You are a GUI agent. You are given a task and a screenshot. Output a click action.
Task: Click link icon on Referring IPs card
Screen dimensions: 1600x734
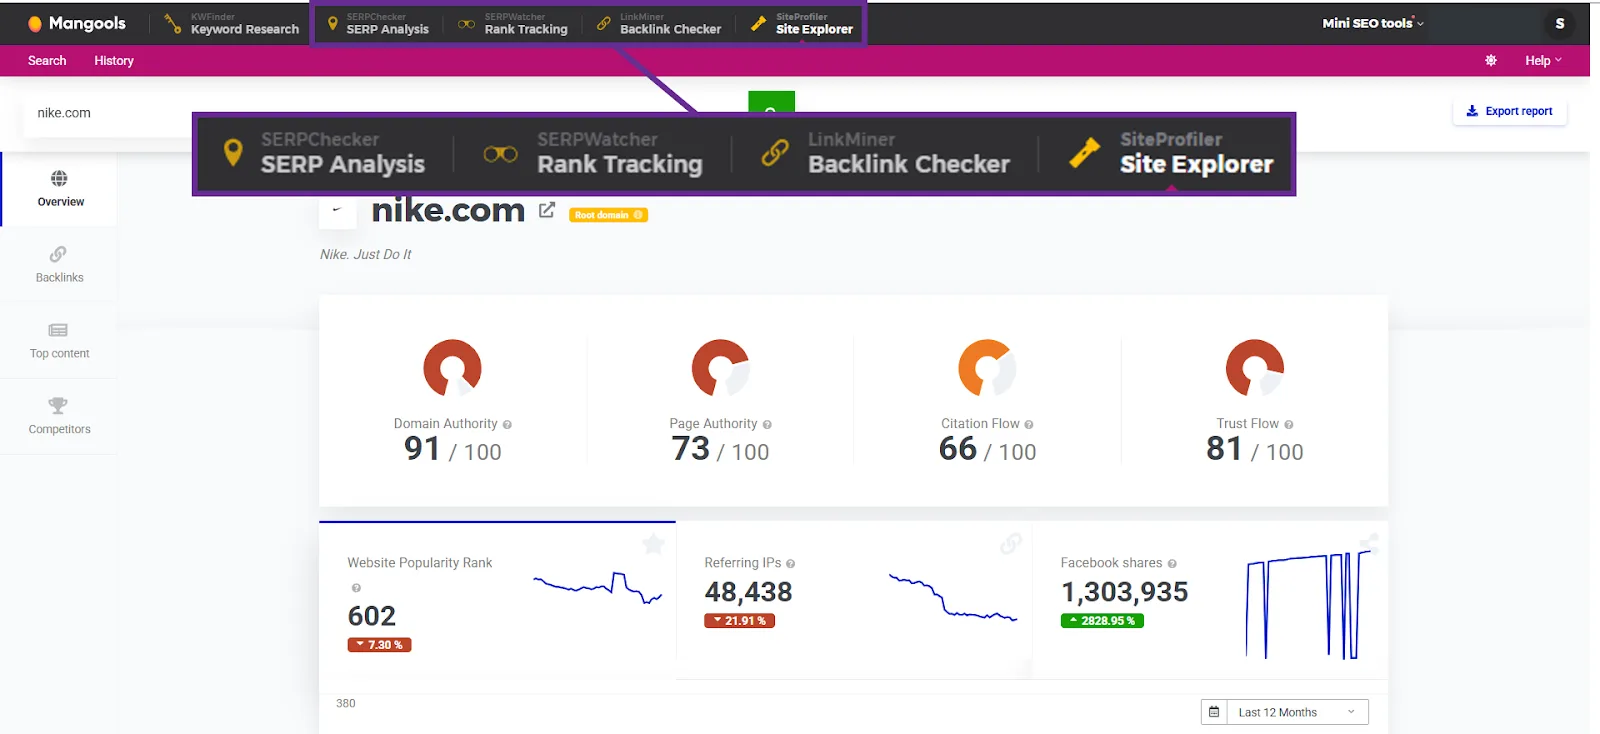pyautogui.click(x=1010, y=544)
